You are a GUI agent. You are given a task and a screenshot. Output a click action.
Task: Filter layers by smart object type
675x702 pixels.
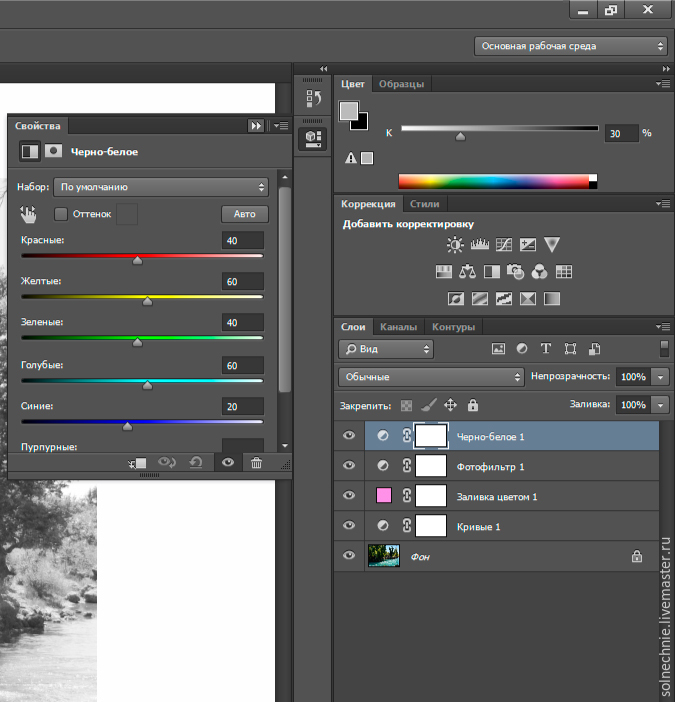pyautogui.click(x=594, y=349)
